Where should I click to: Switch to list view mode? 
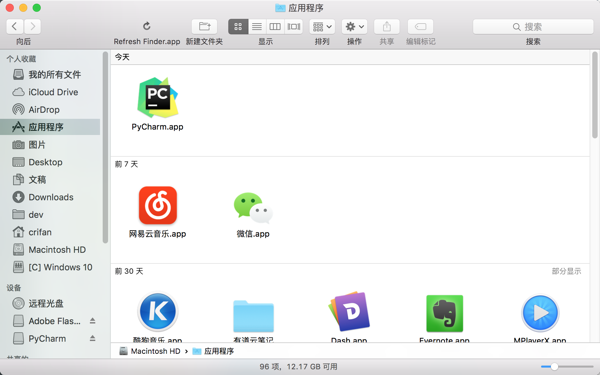click(257, 26)
